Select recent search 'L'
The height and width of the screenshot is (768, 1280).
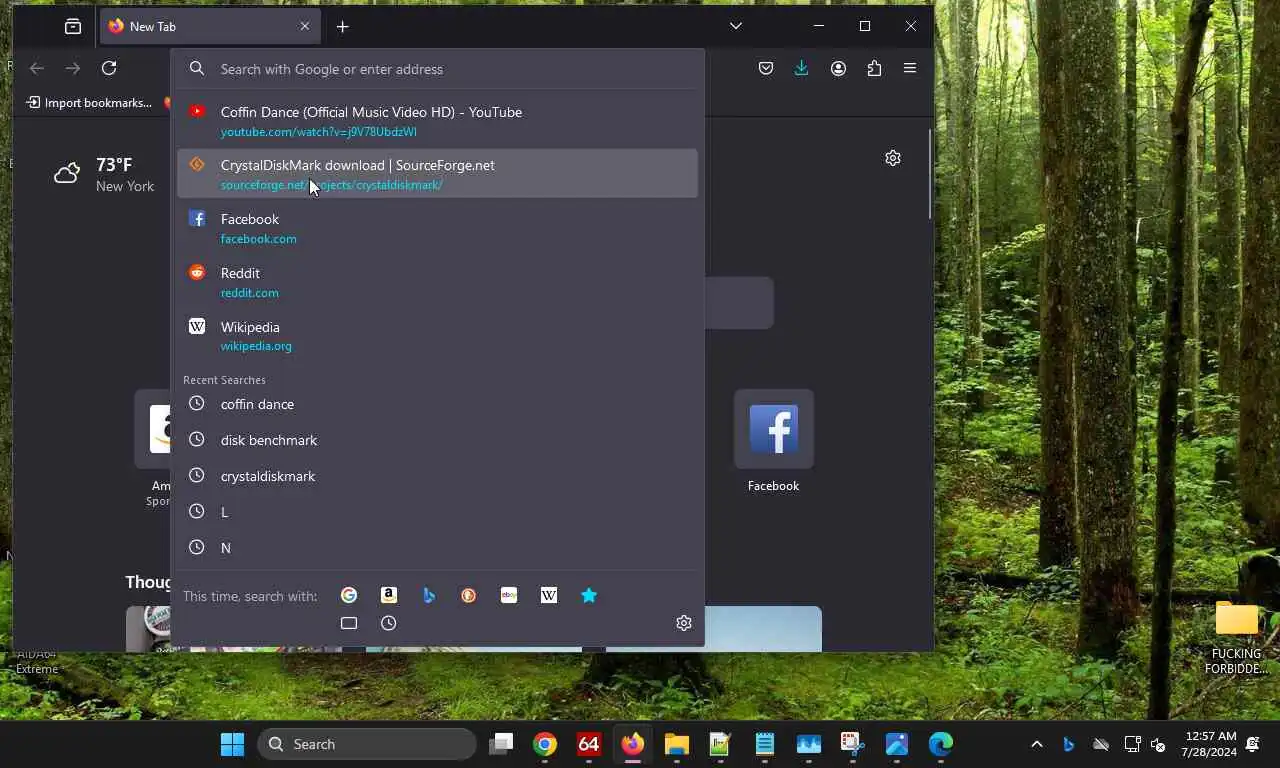click(x=437, y=512)
